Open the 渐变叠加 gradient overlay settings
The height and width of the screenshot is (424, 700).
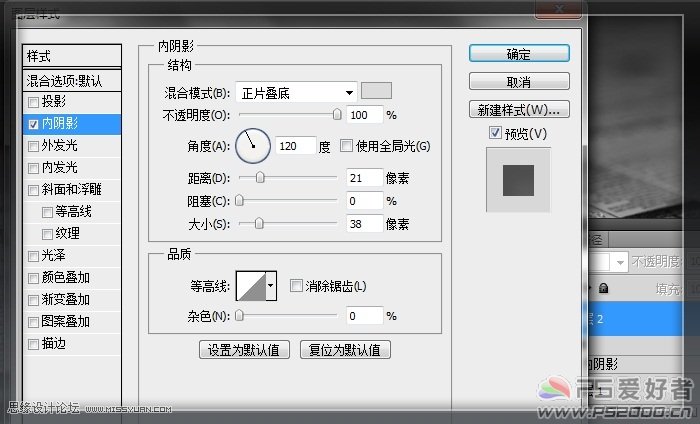coord(66,299)
